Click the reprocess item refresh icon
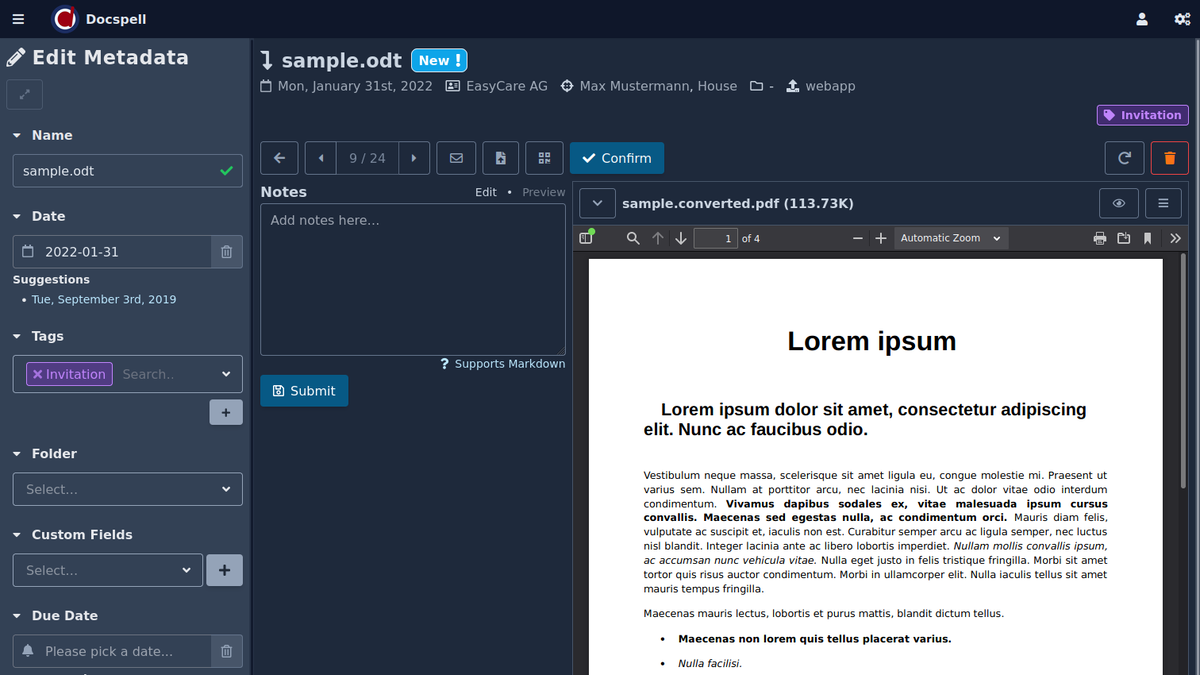Viewport: 1200px width, 675px height. [1124, 158]
